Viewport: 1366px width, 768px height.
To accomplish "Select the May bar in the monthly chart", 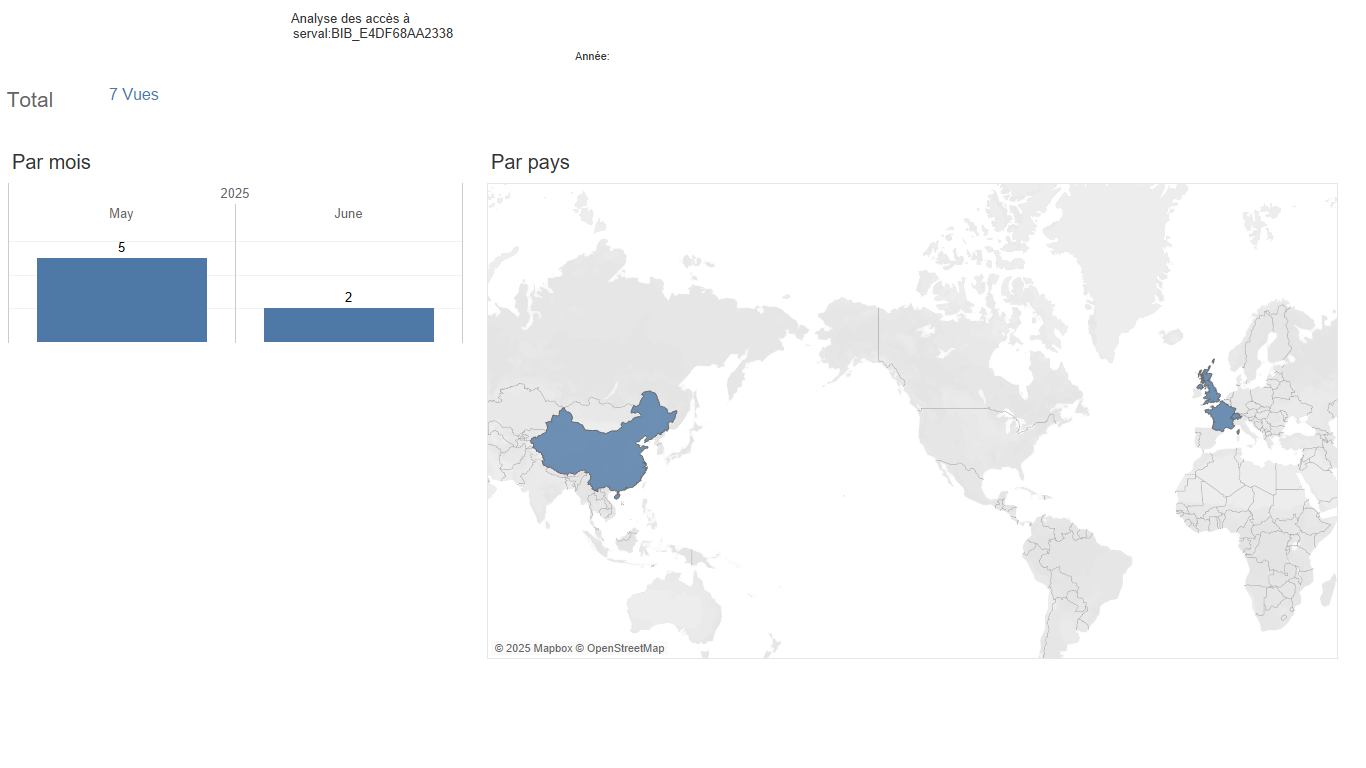I will [122, 300].
